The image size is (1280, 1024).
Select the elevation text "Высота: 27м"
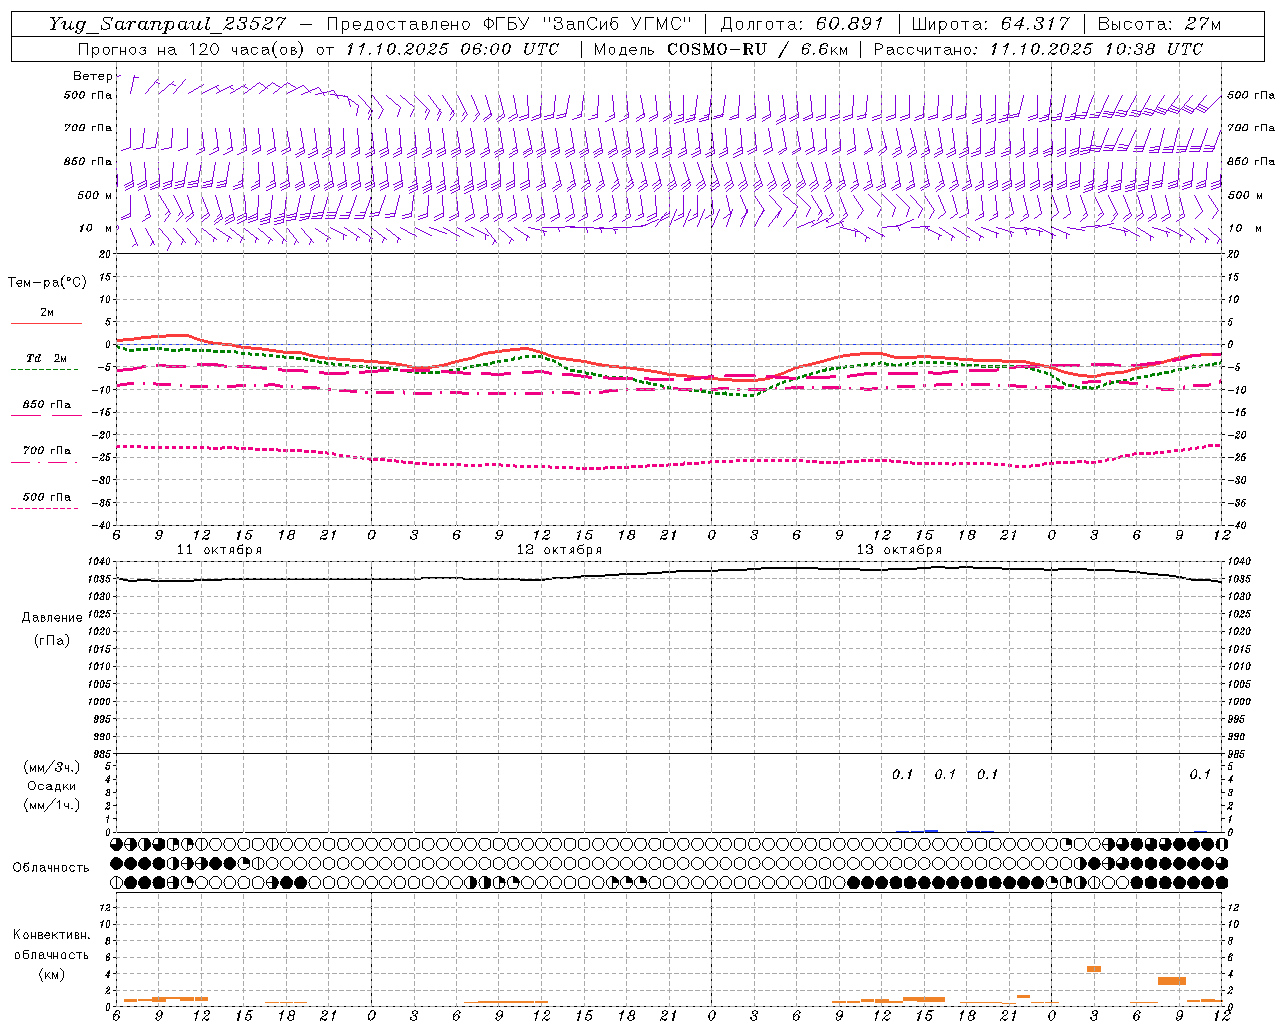(1159, 25)
